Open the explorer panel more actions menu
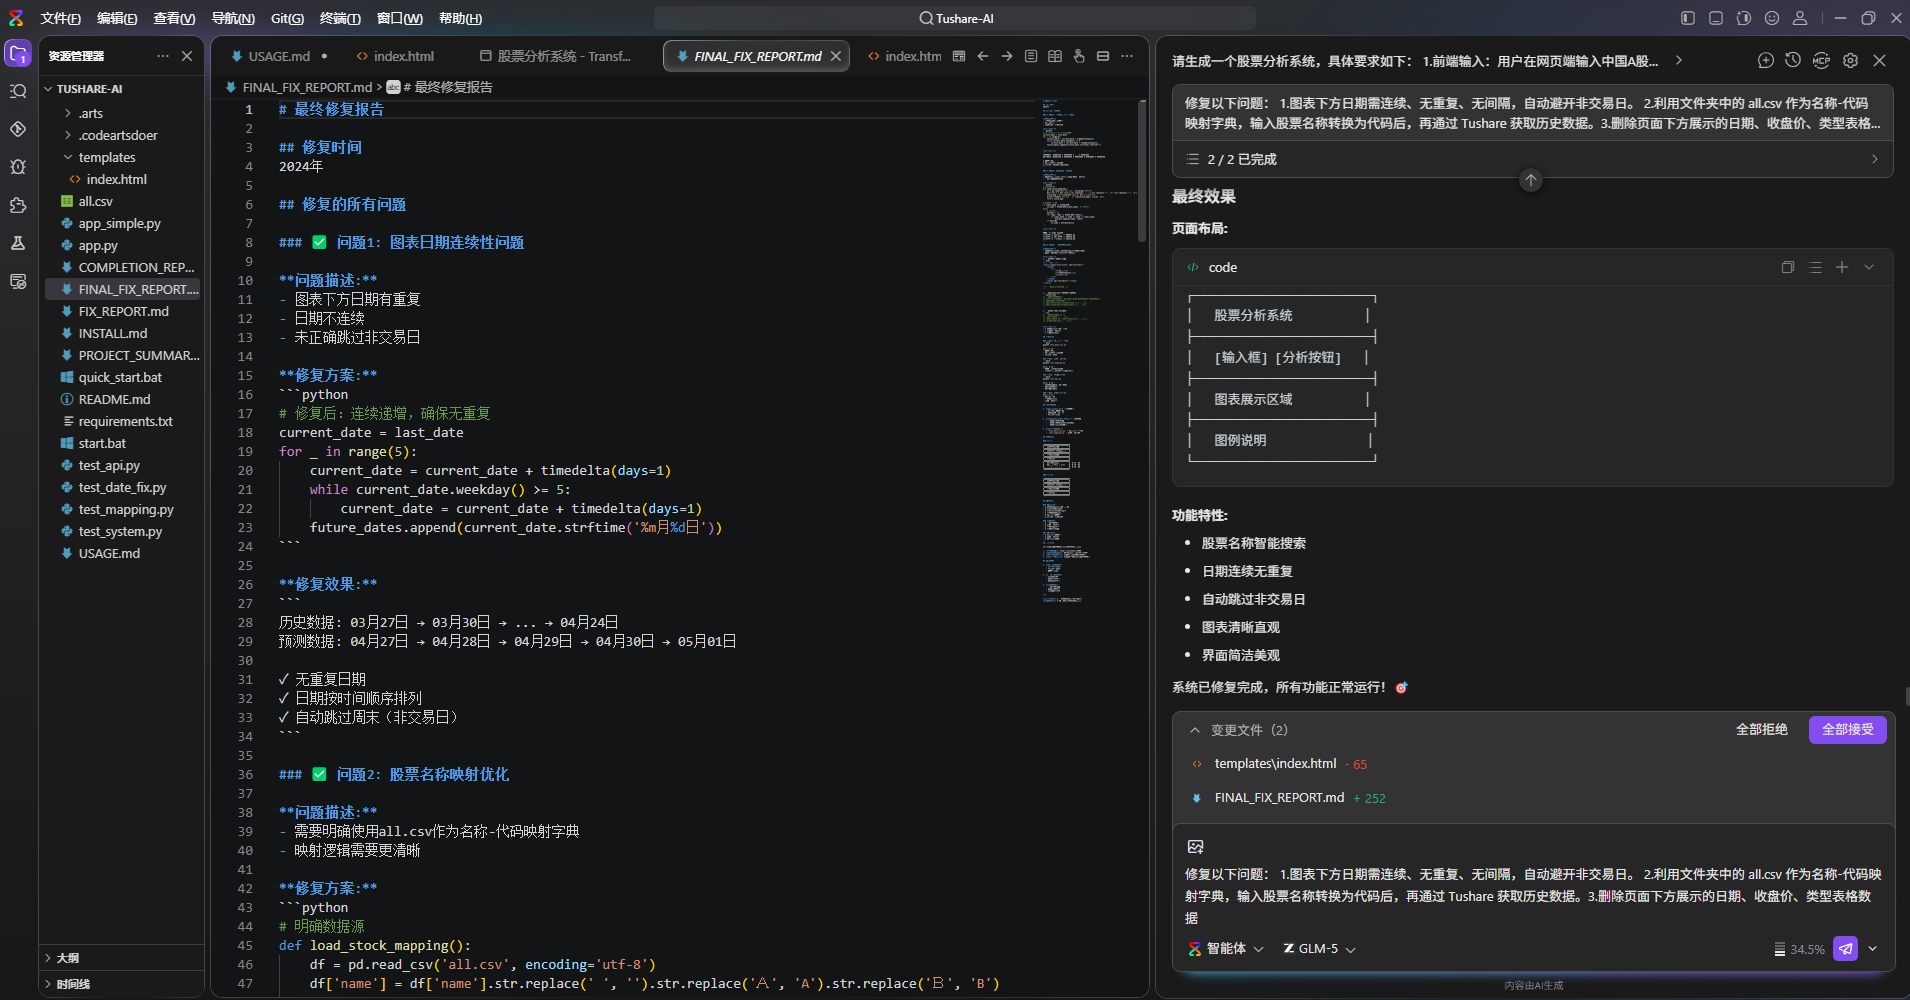This screenshot has height=1000, width=1910. coord(163,56)
